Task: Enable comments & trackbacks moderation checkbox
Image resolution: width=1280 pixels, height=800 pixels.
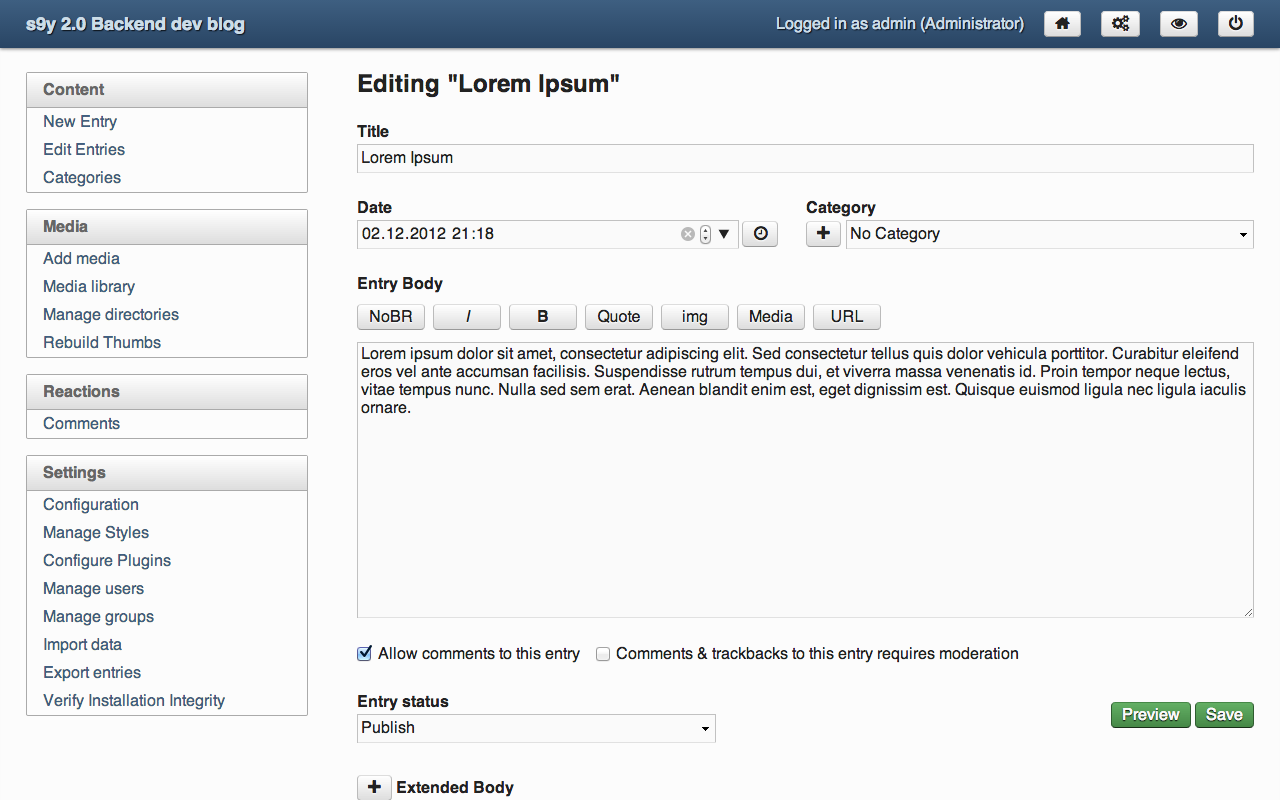Action: click(603, 654)
